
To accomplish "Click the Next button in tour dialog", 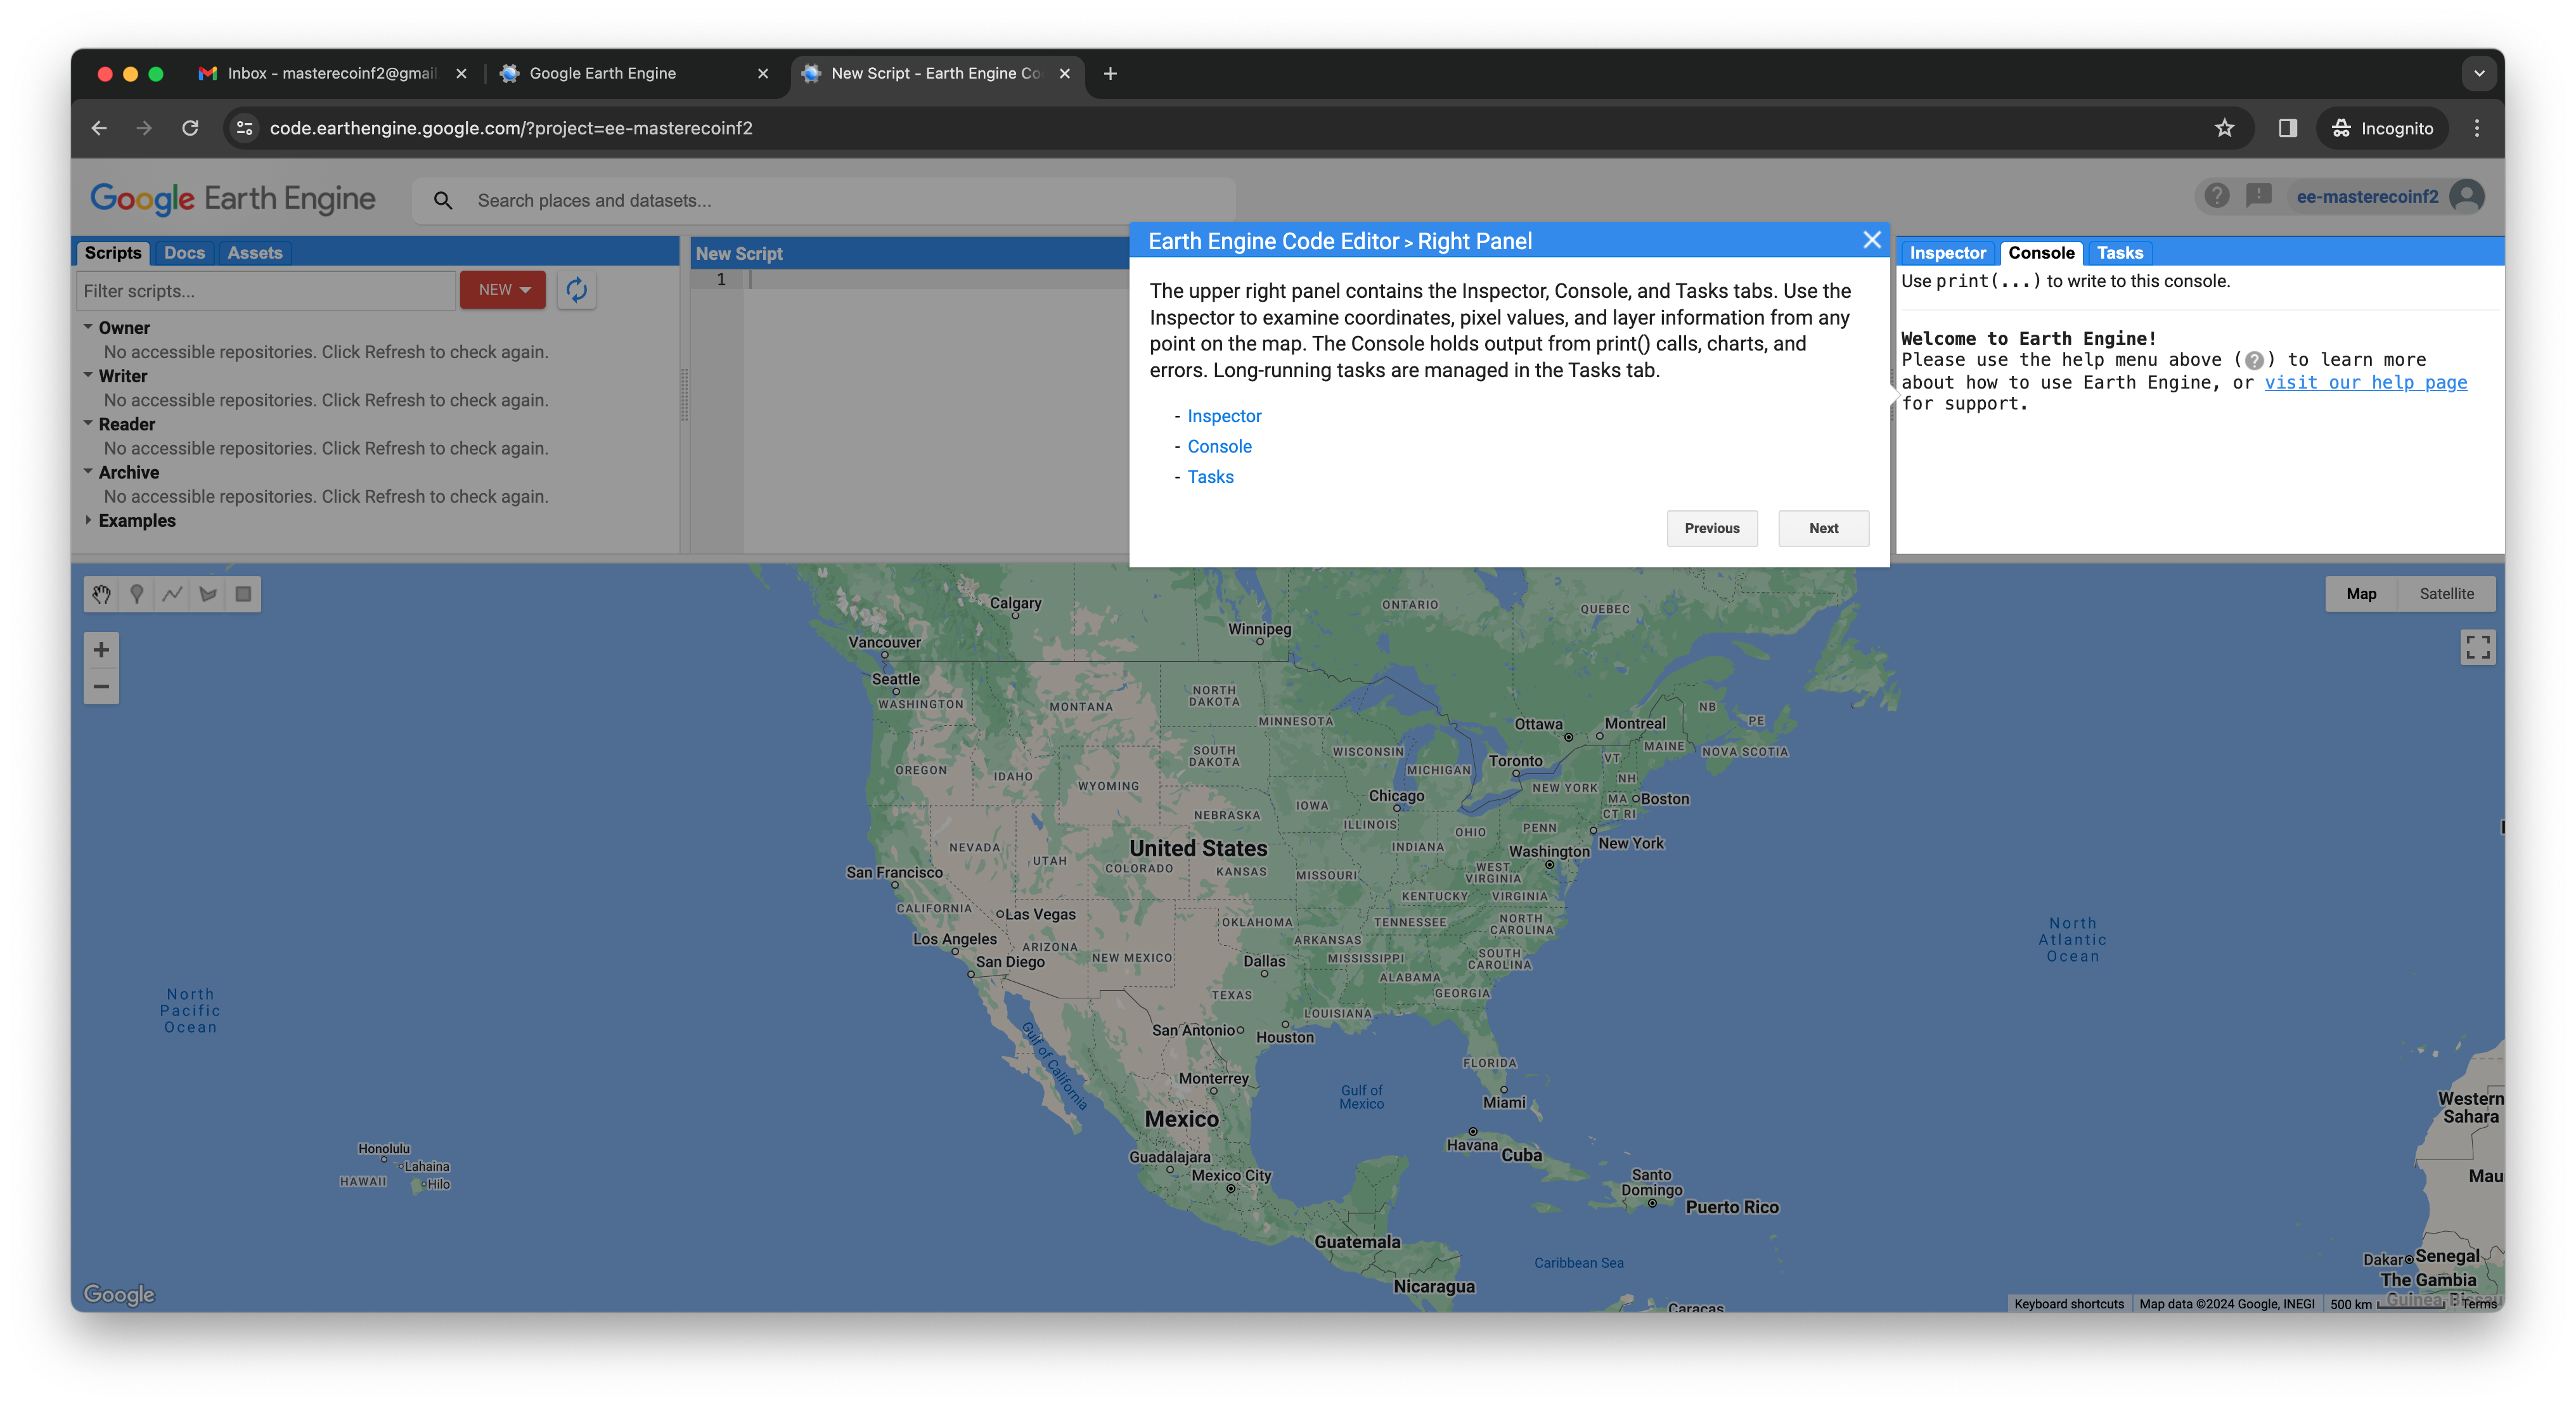I will (x=1823, y=528).
